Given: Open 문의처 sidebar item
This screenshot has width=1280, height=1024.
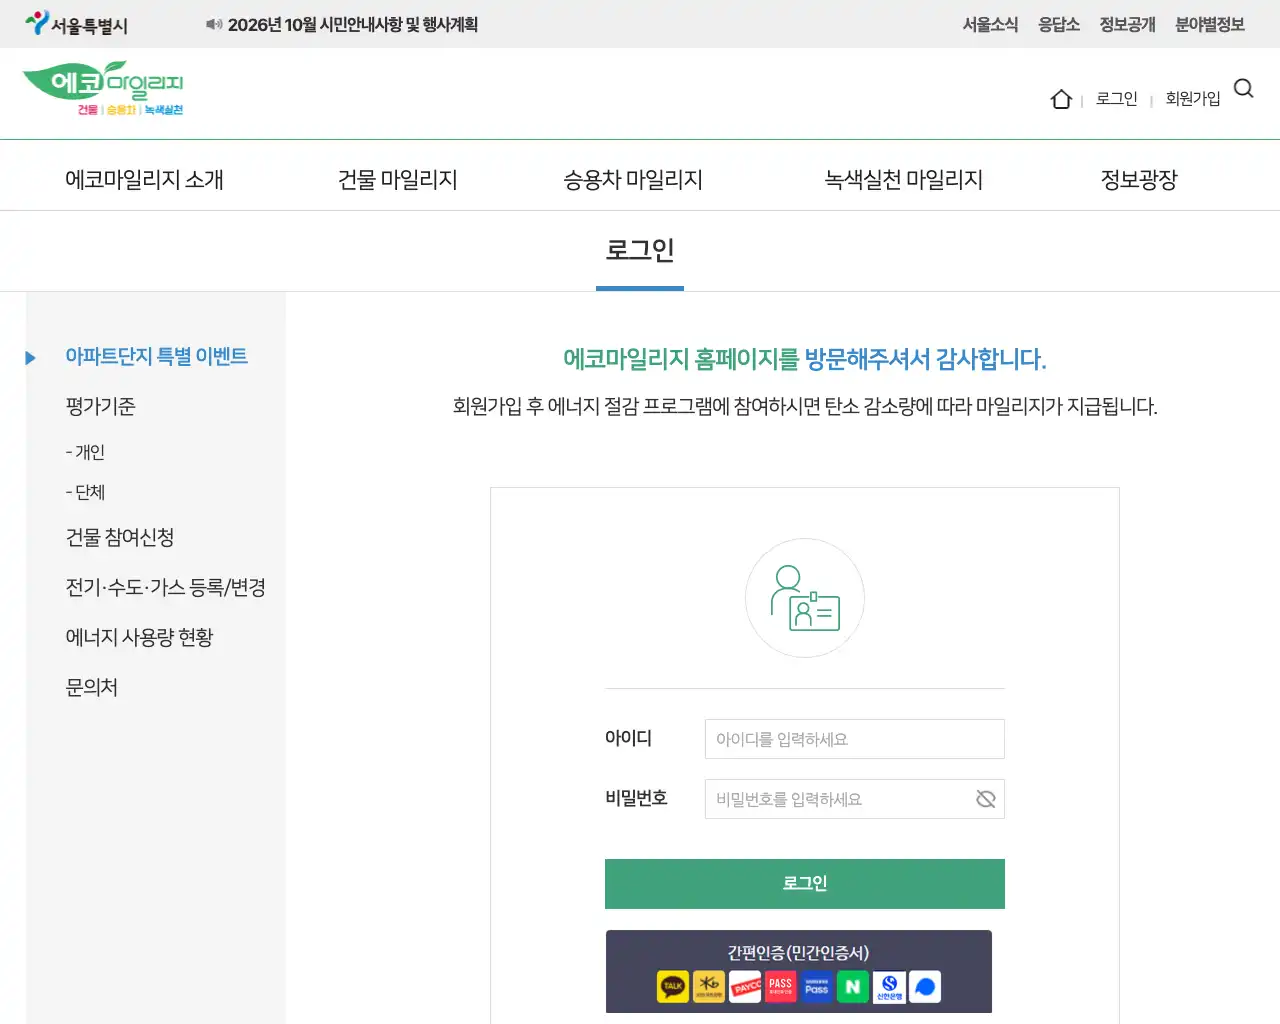Looking at the screenshot, I should click(x=91, y=688).
